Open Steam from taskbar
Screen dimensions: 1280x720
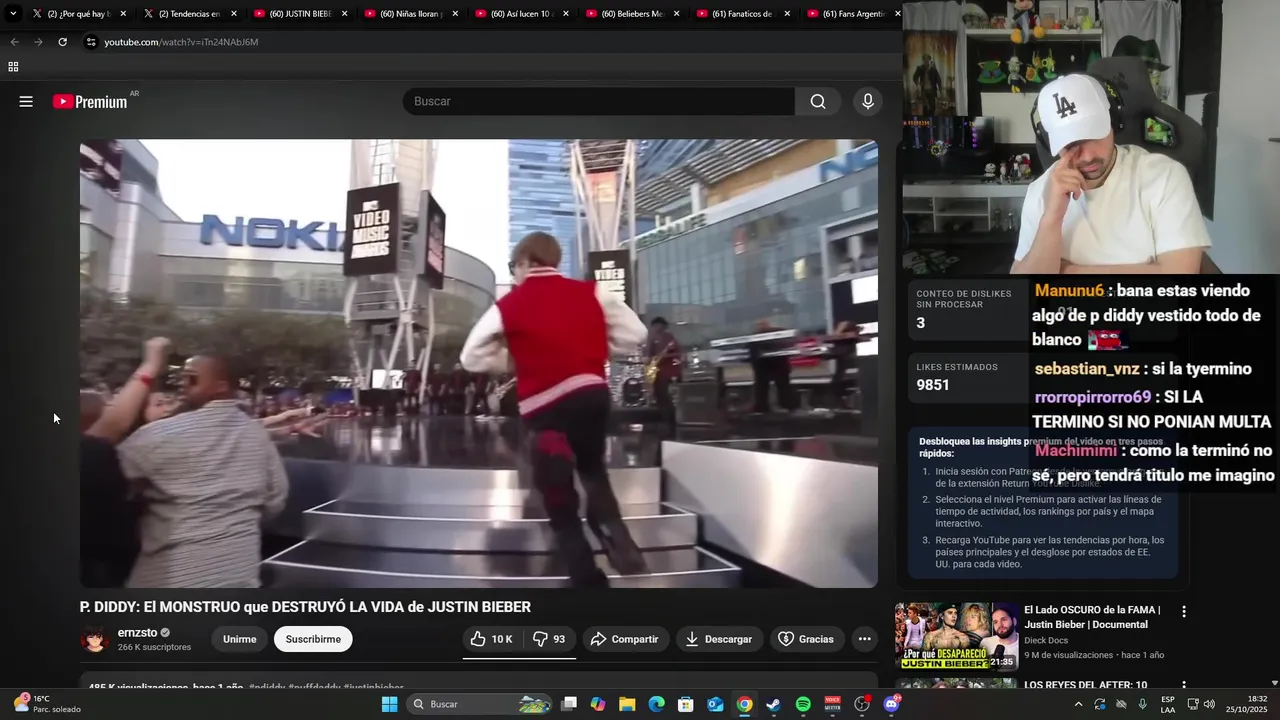774,705
